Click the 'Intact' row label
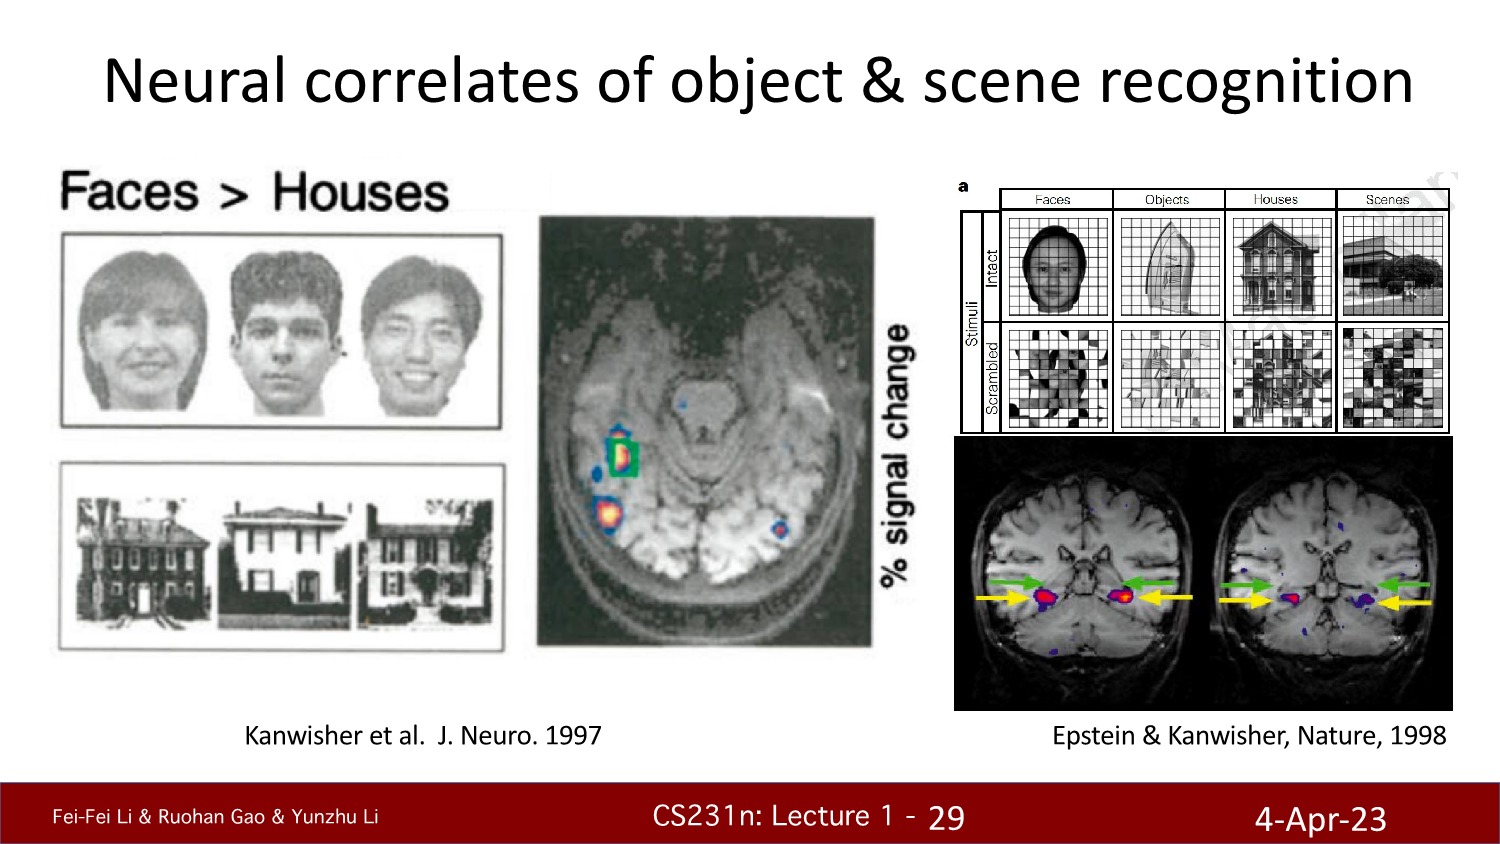Image resolution: width=1500 pixels, height=844 pixels. 992,267
